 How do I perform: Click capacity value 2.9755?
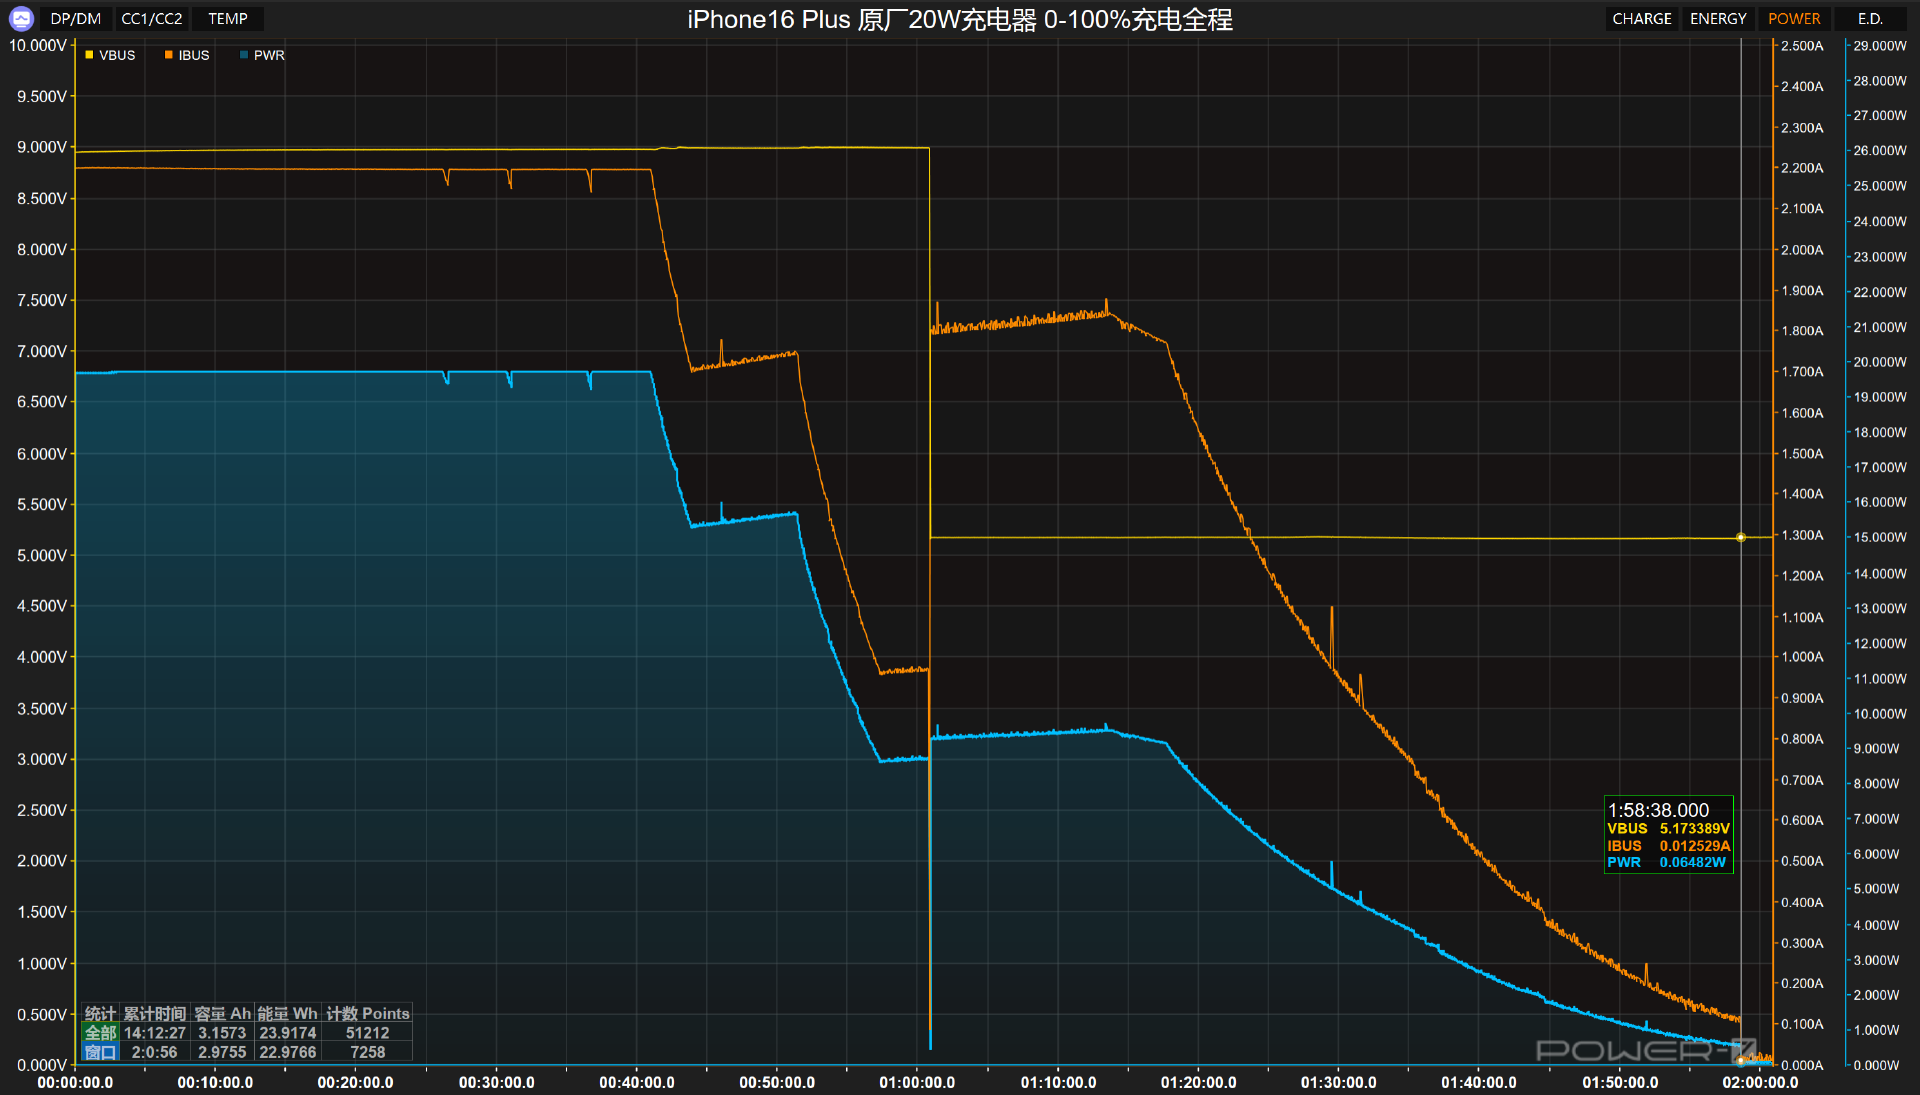tap(222, 1052)
